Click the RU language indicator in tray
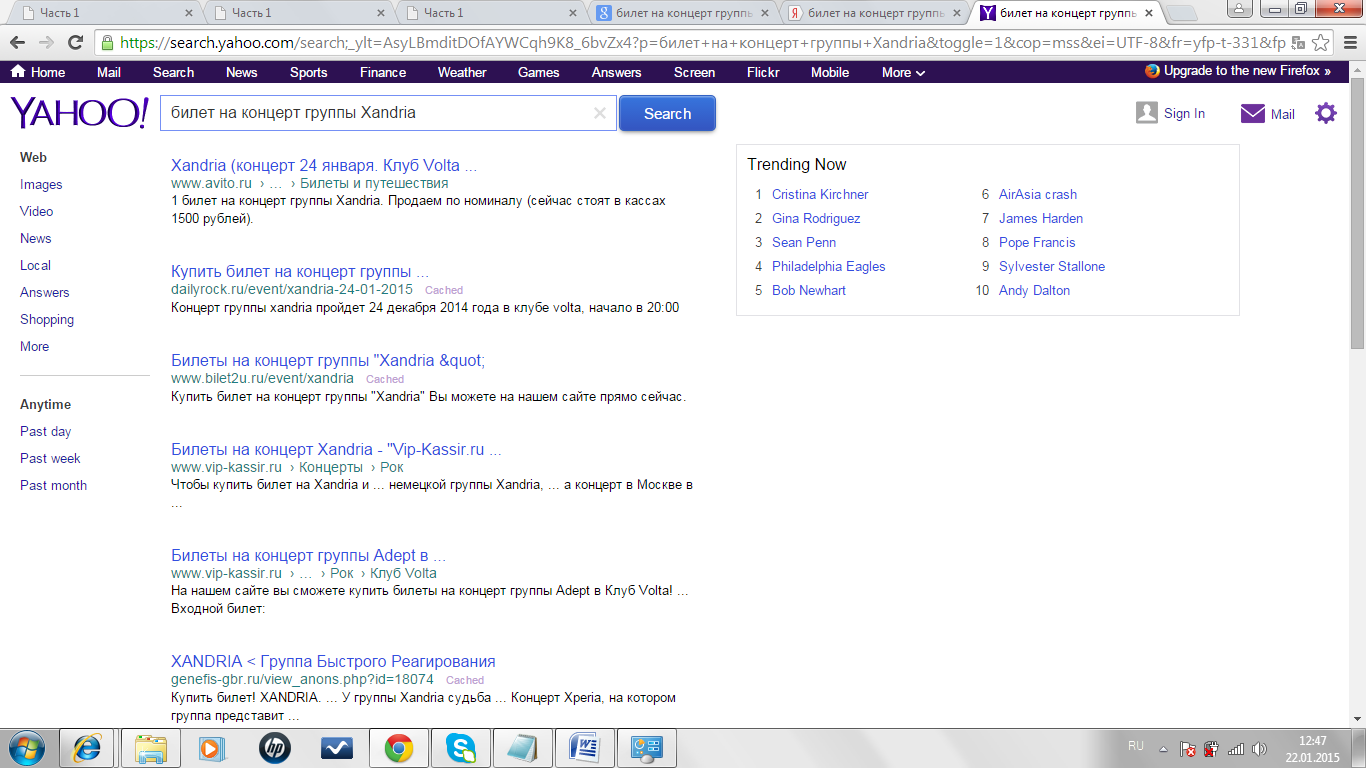The height and width of the screenshot is (768, 1366). [x=1136, y=746]
